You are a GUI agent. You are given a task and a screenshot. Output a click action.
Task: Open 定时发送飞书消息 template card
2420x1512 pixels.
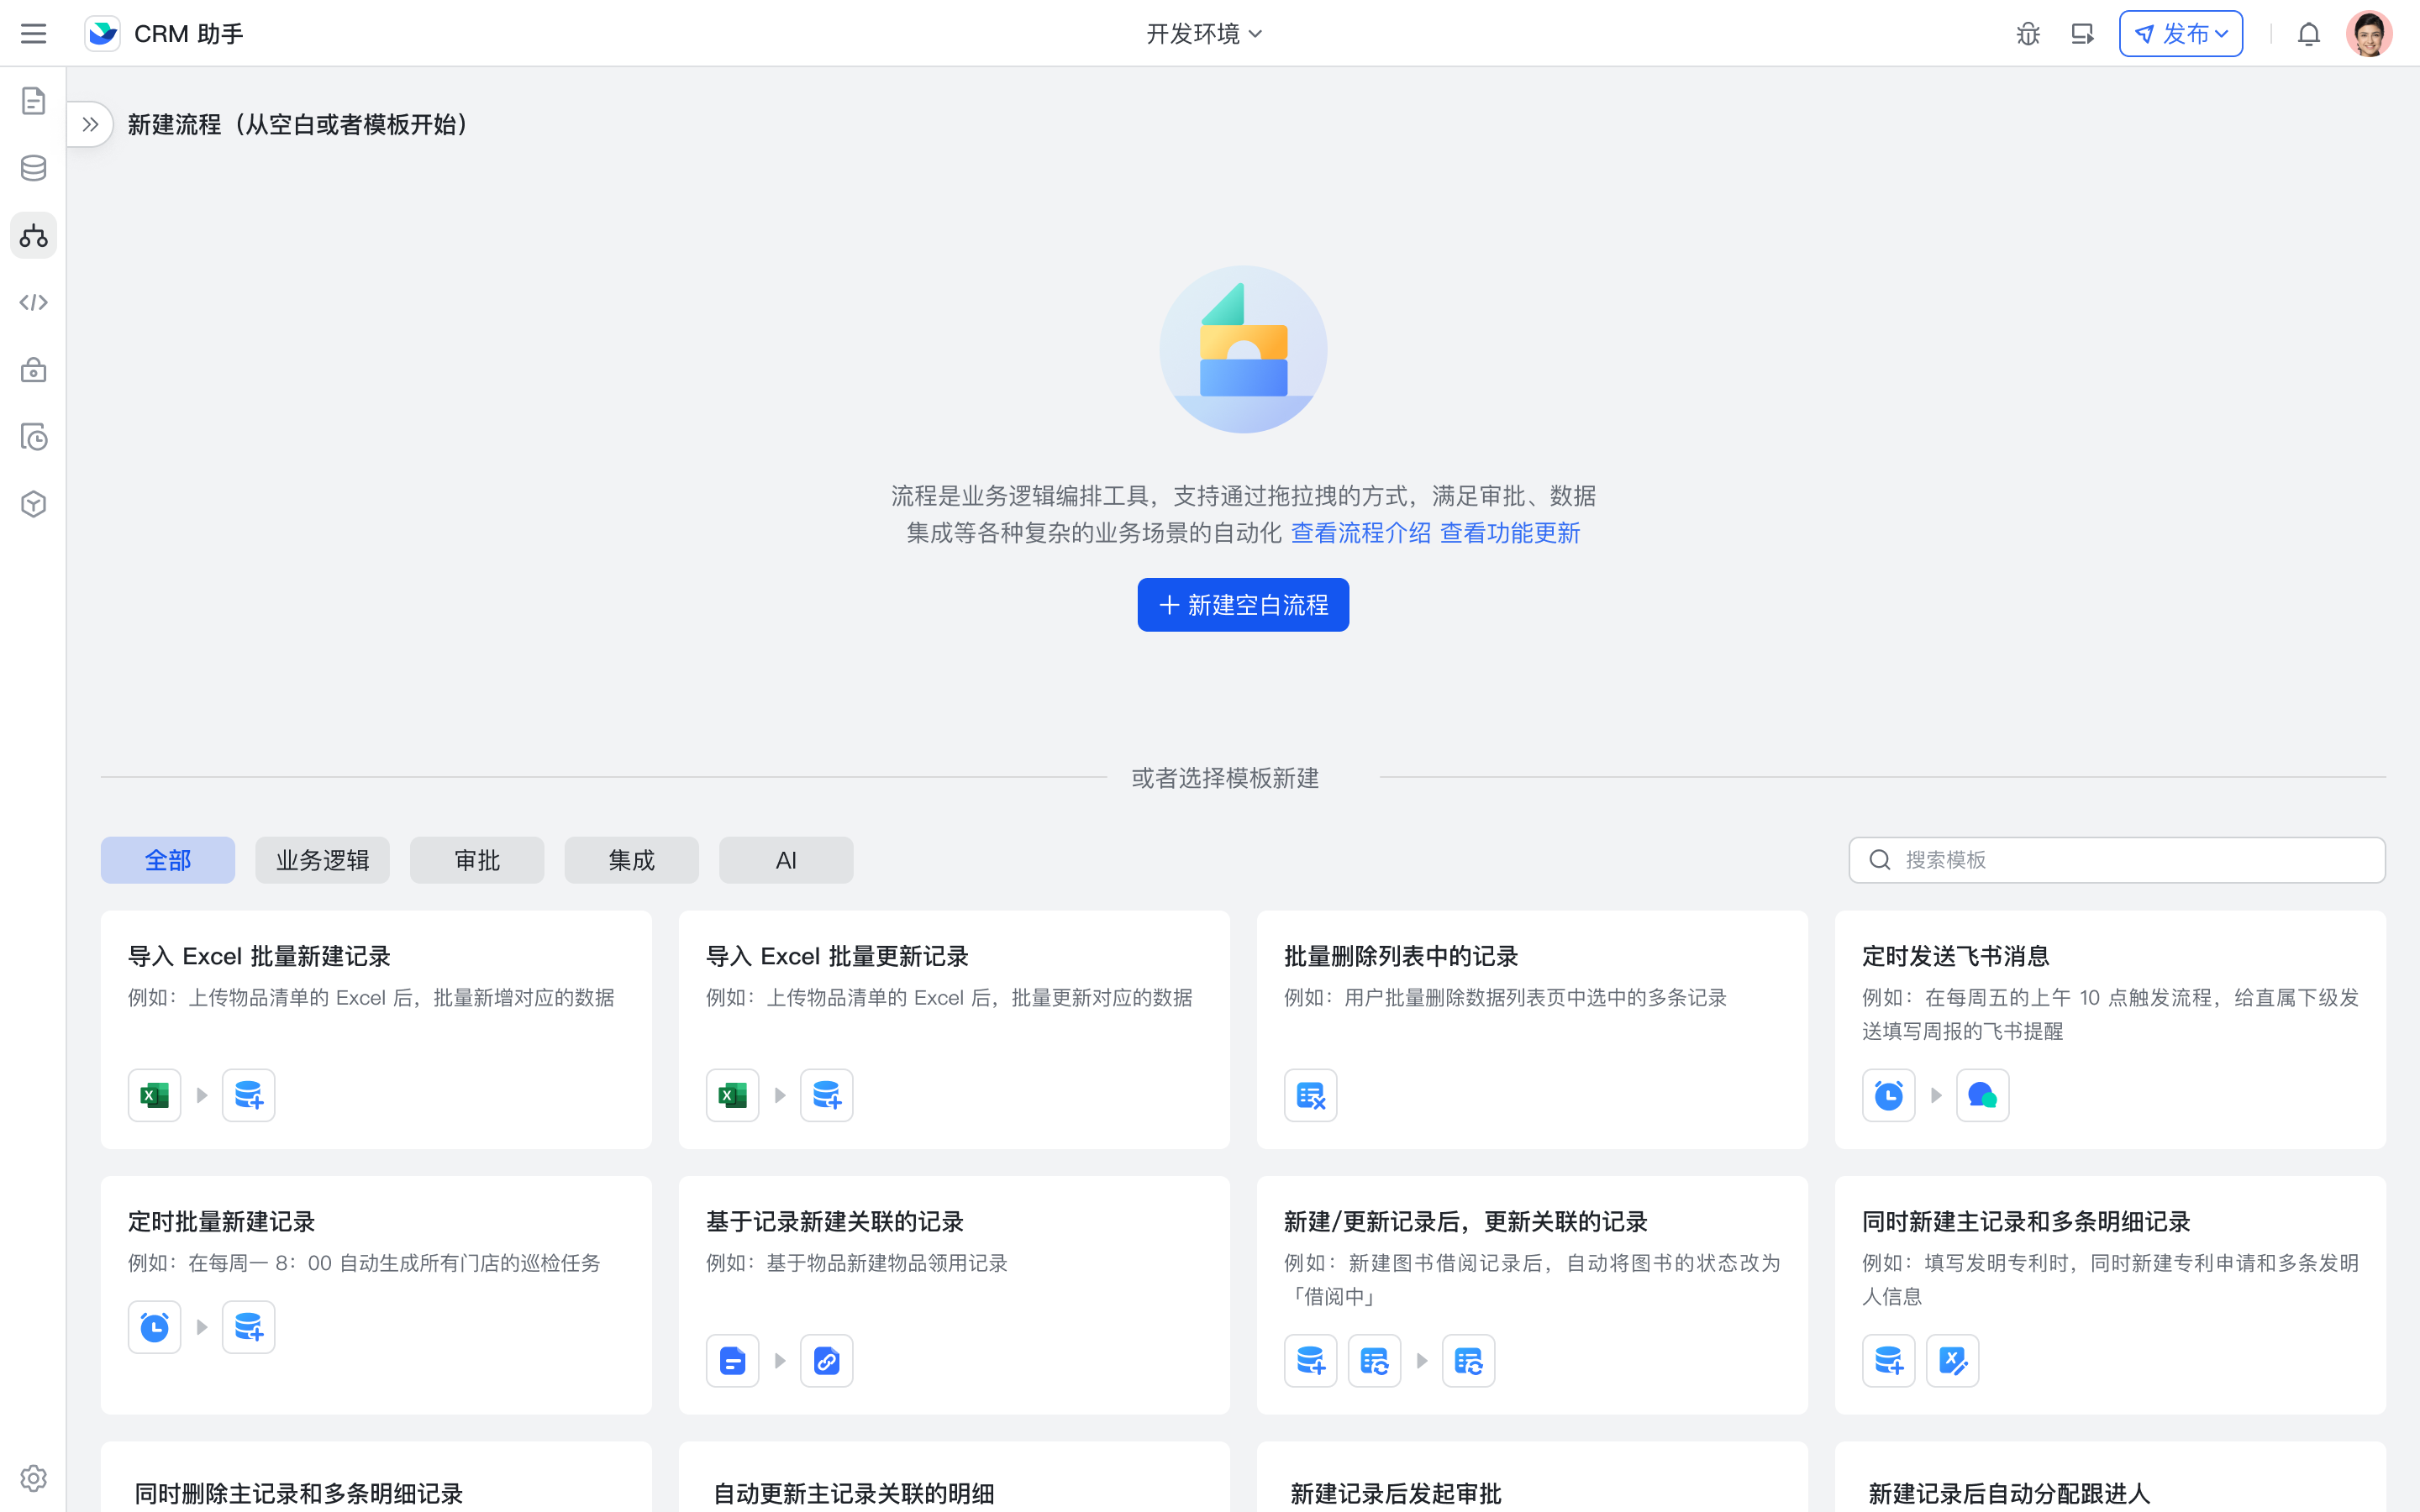[x=2110, y=1030]
